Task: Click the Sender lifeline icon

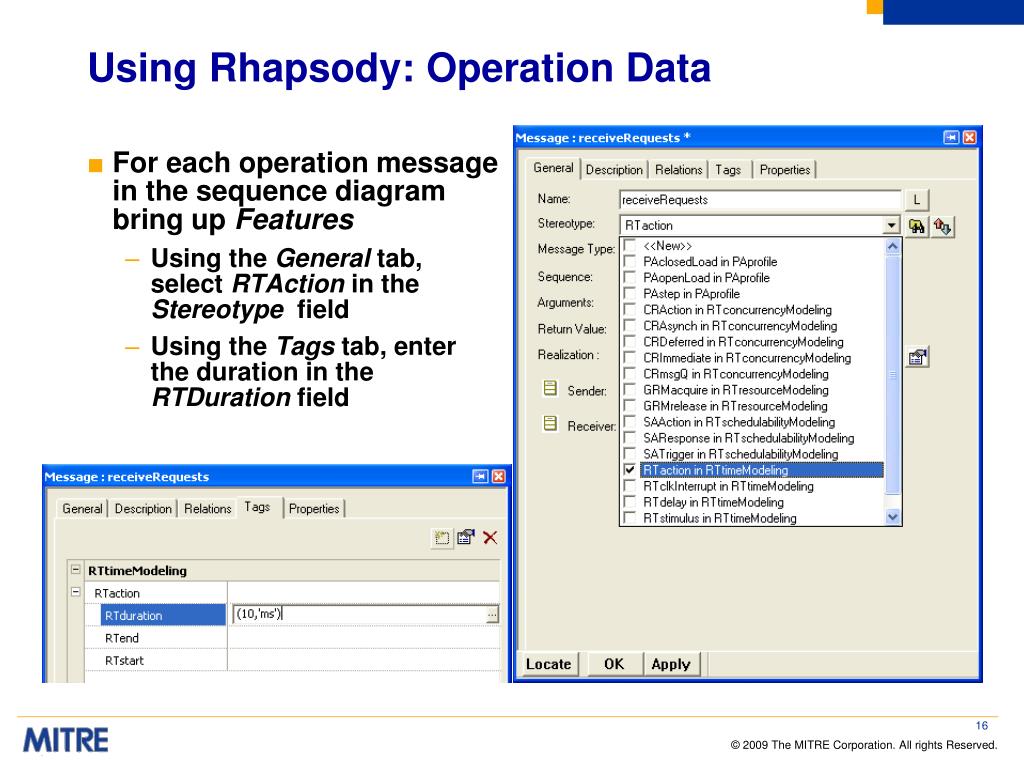Action: [551, 389]
